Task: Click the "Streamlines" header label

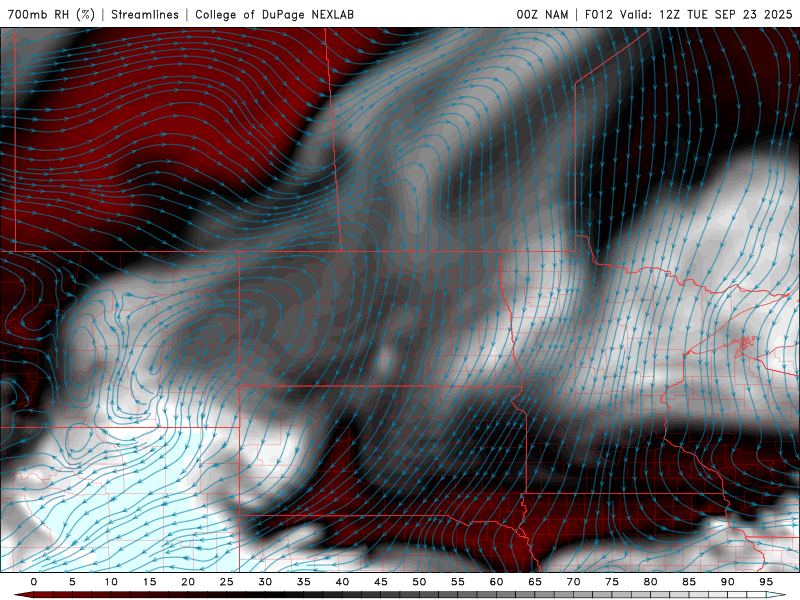Action: (x=145, y=14)
